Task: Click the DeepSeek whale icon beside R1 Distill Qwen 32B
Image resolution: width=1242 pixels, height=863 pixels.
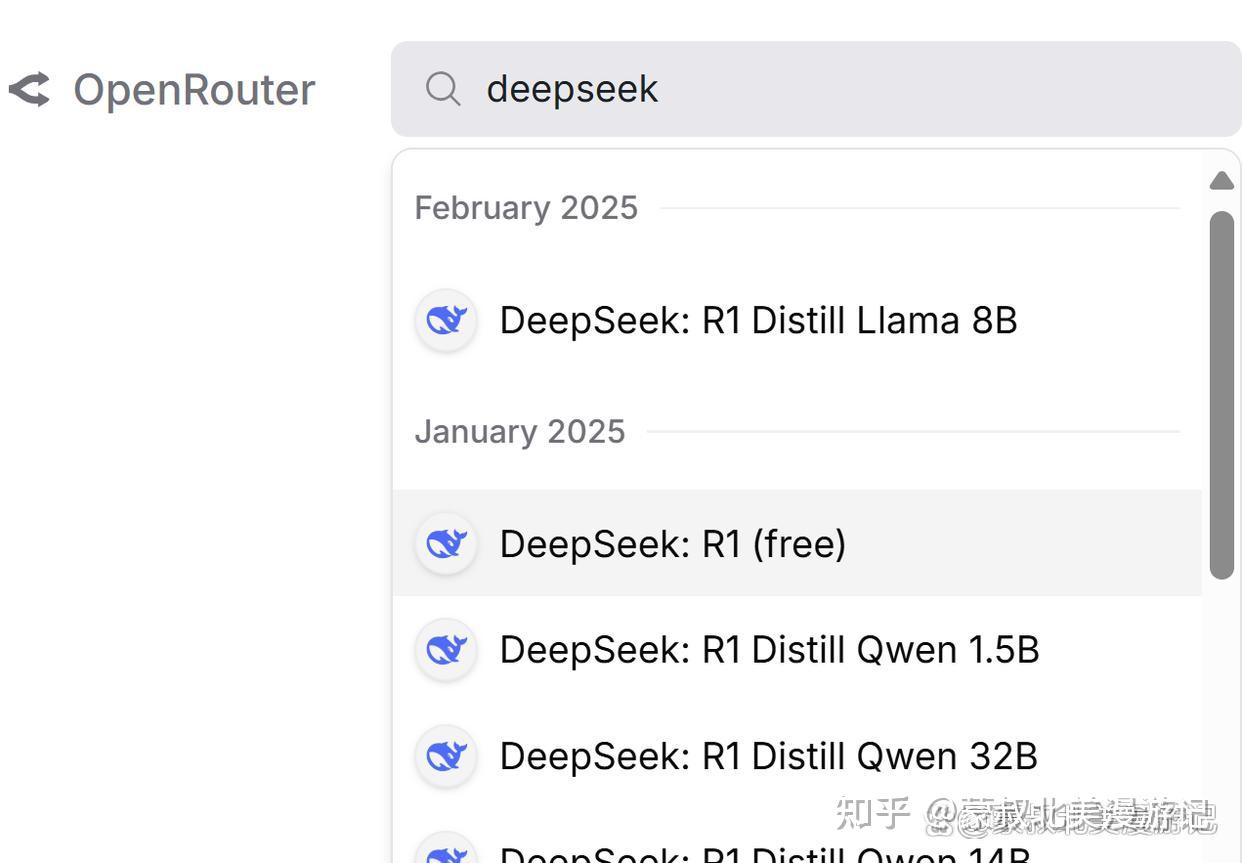Action: point(446,756)
